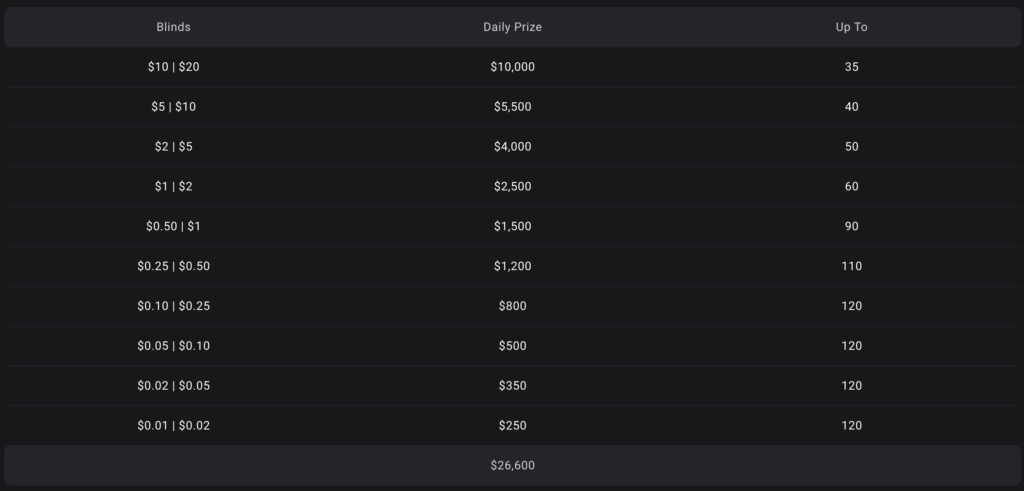The width and height of the screenshot is (1024, 491).
Task: Click the $1,200 daily prize value
Action: click(x=512, y=266)
